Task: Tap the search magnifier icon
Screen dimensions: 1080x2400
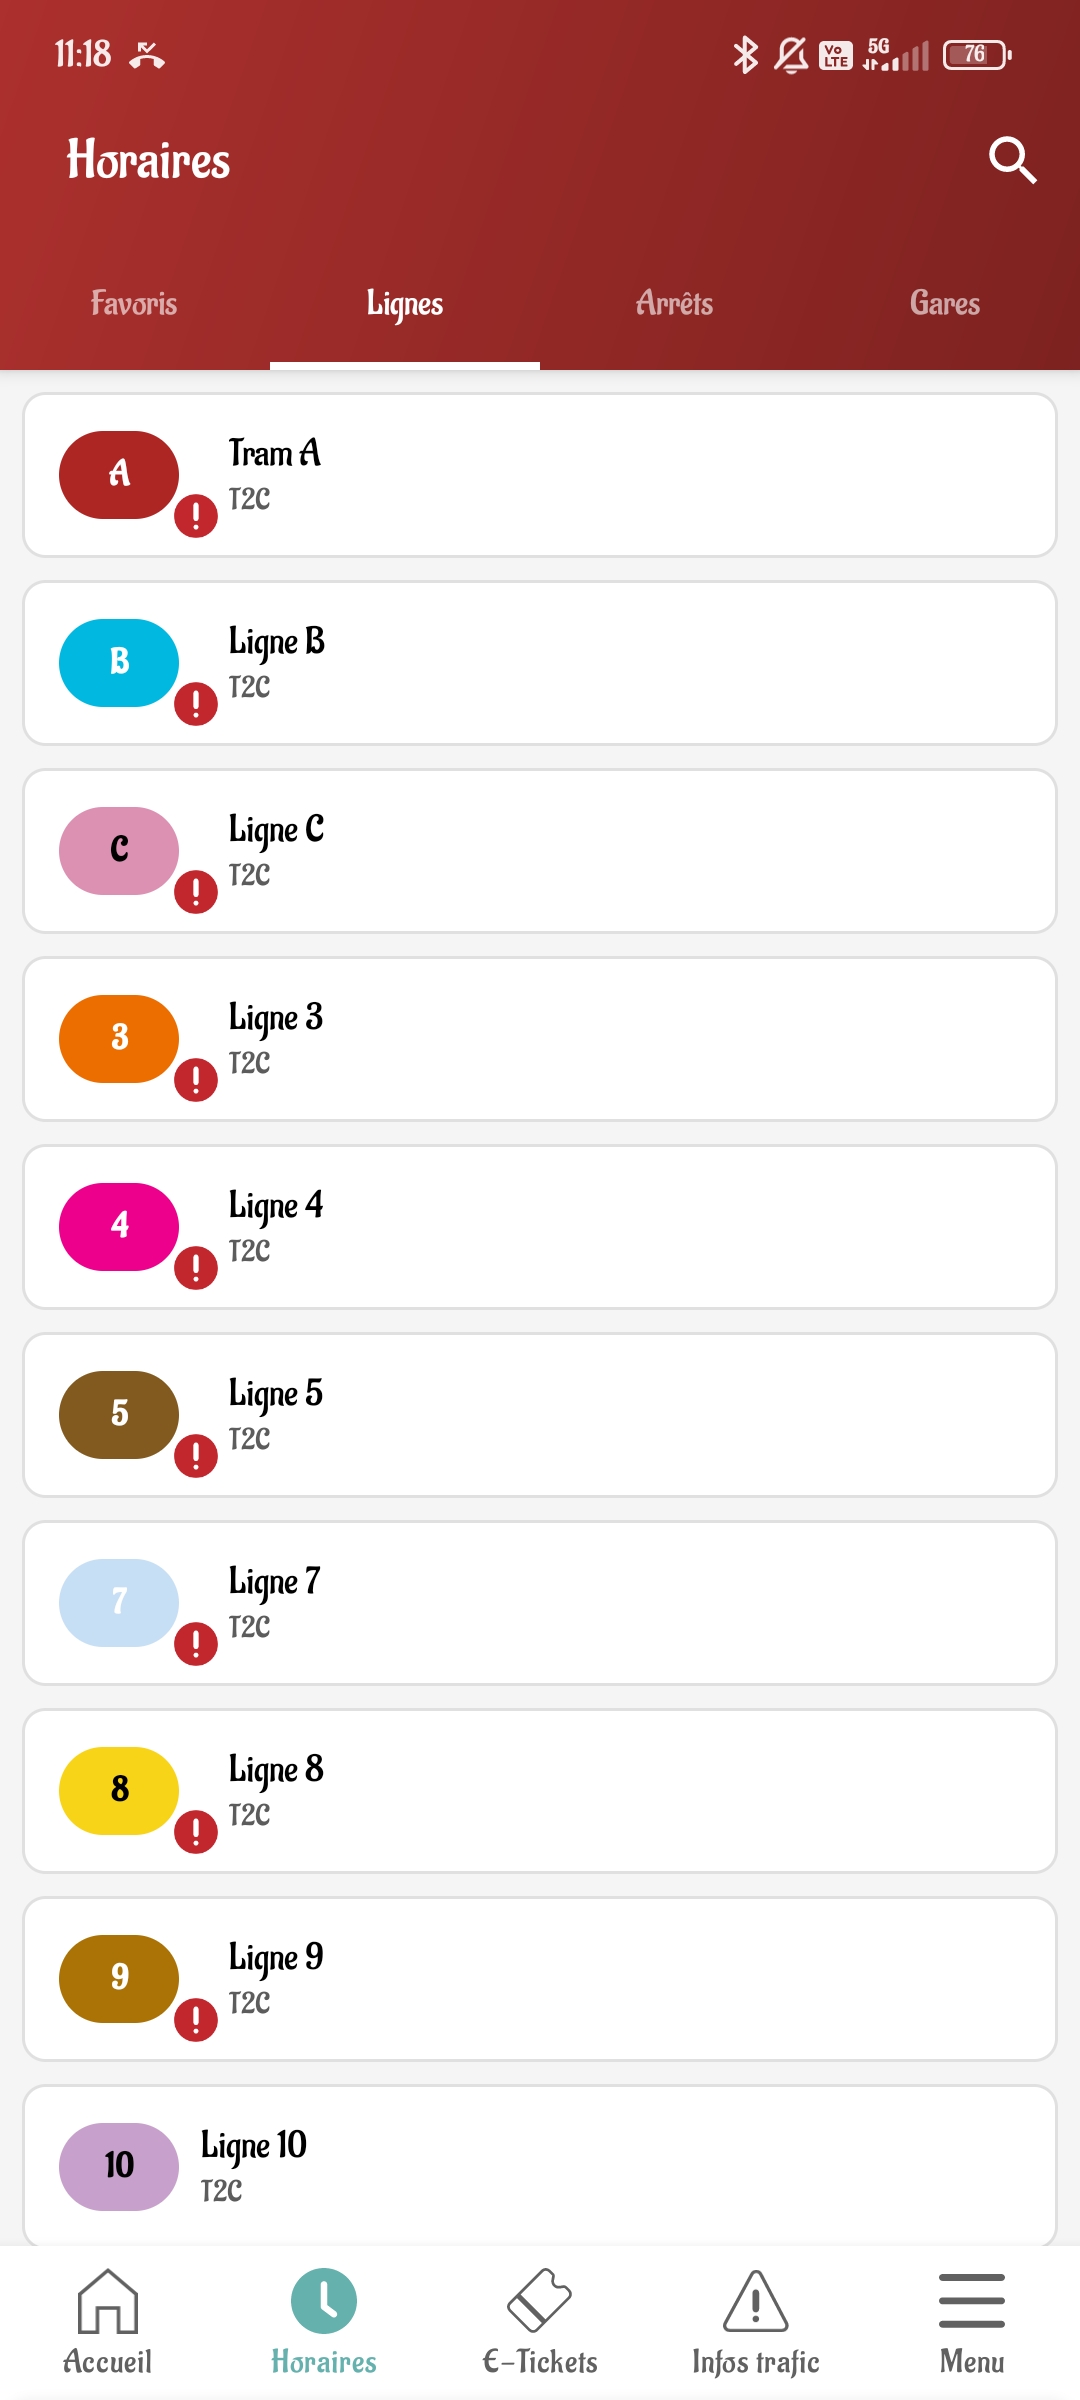Action: click(1012, 160)
